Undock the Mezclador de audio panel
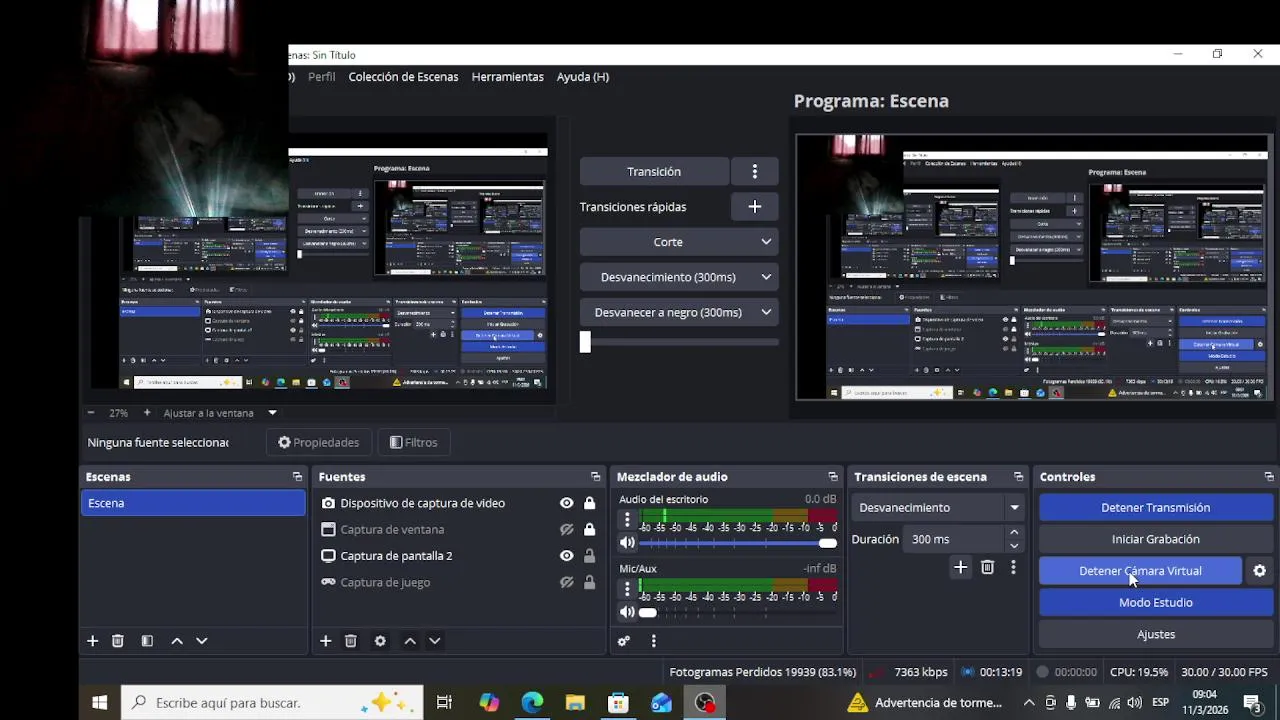The width and height of the screenshot is (1280, 720). (833, 477)
